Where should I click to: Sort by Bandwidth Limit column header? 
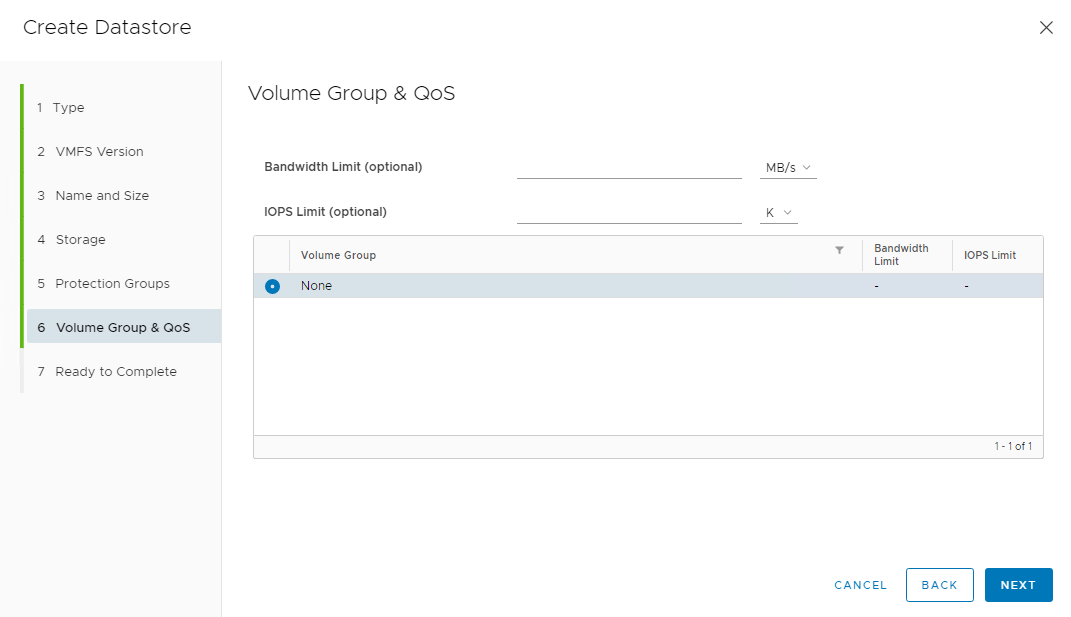[901, 255]
